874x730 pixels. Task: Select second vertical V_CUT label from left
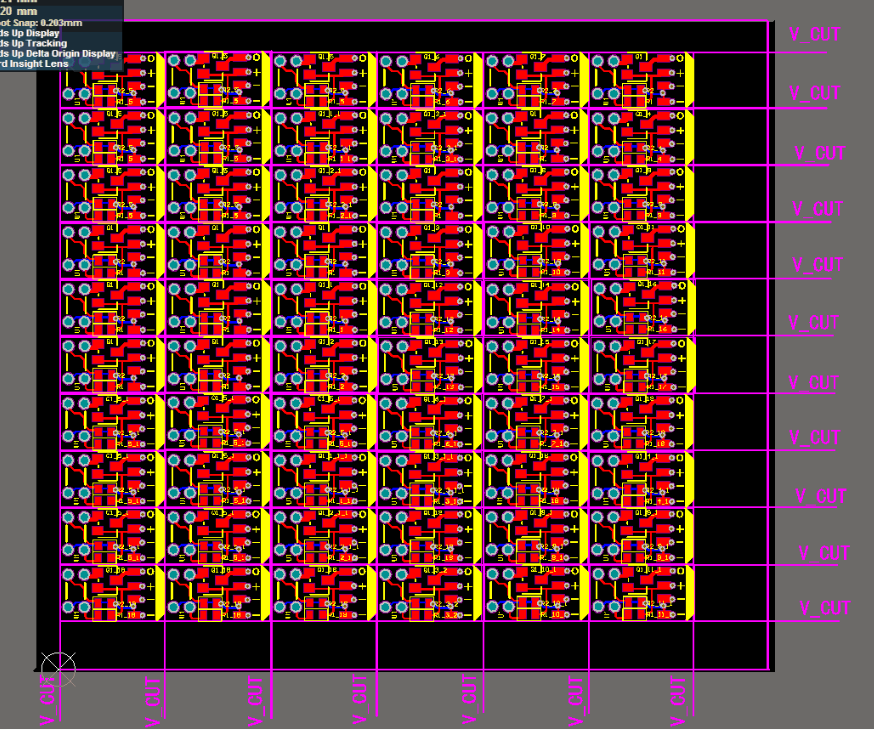coord(255,700)
